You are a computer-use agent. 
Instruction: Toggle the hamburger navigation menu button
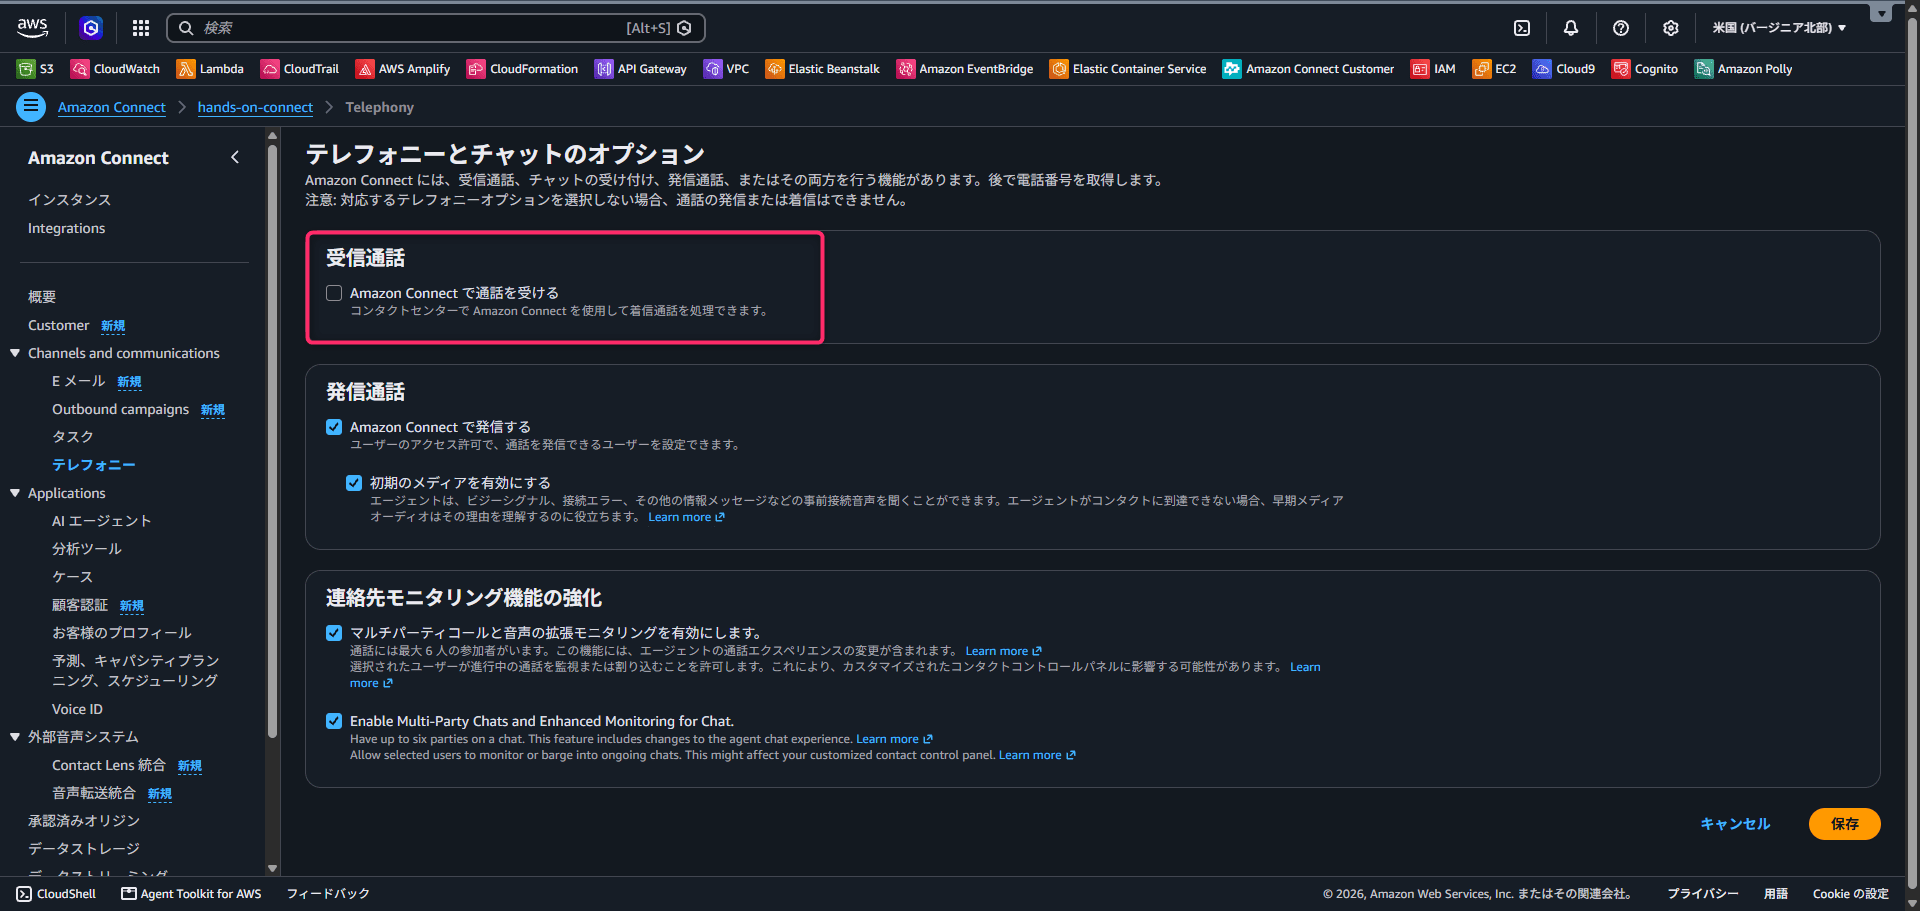pyautogui.click(x=31, y=106)
